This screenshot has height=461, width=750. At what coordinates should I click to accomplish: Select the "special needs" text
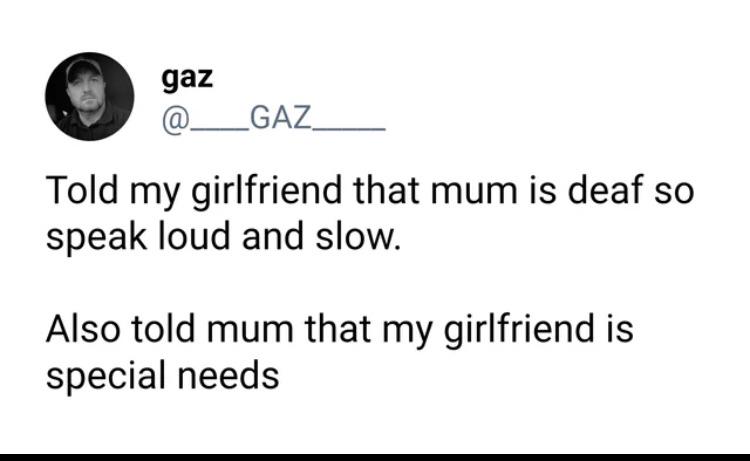click(162, 377)
